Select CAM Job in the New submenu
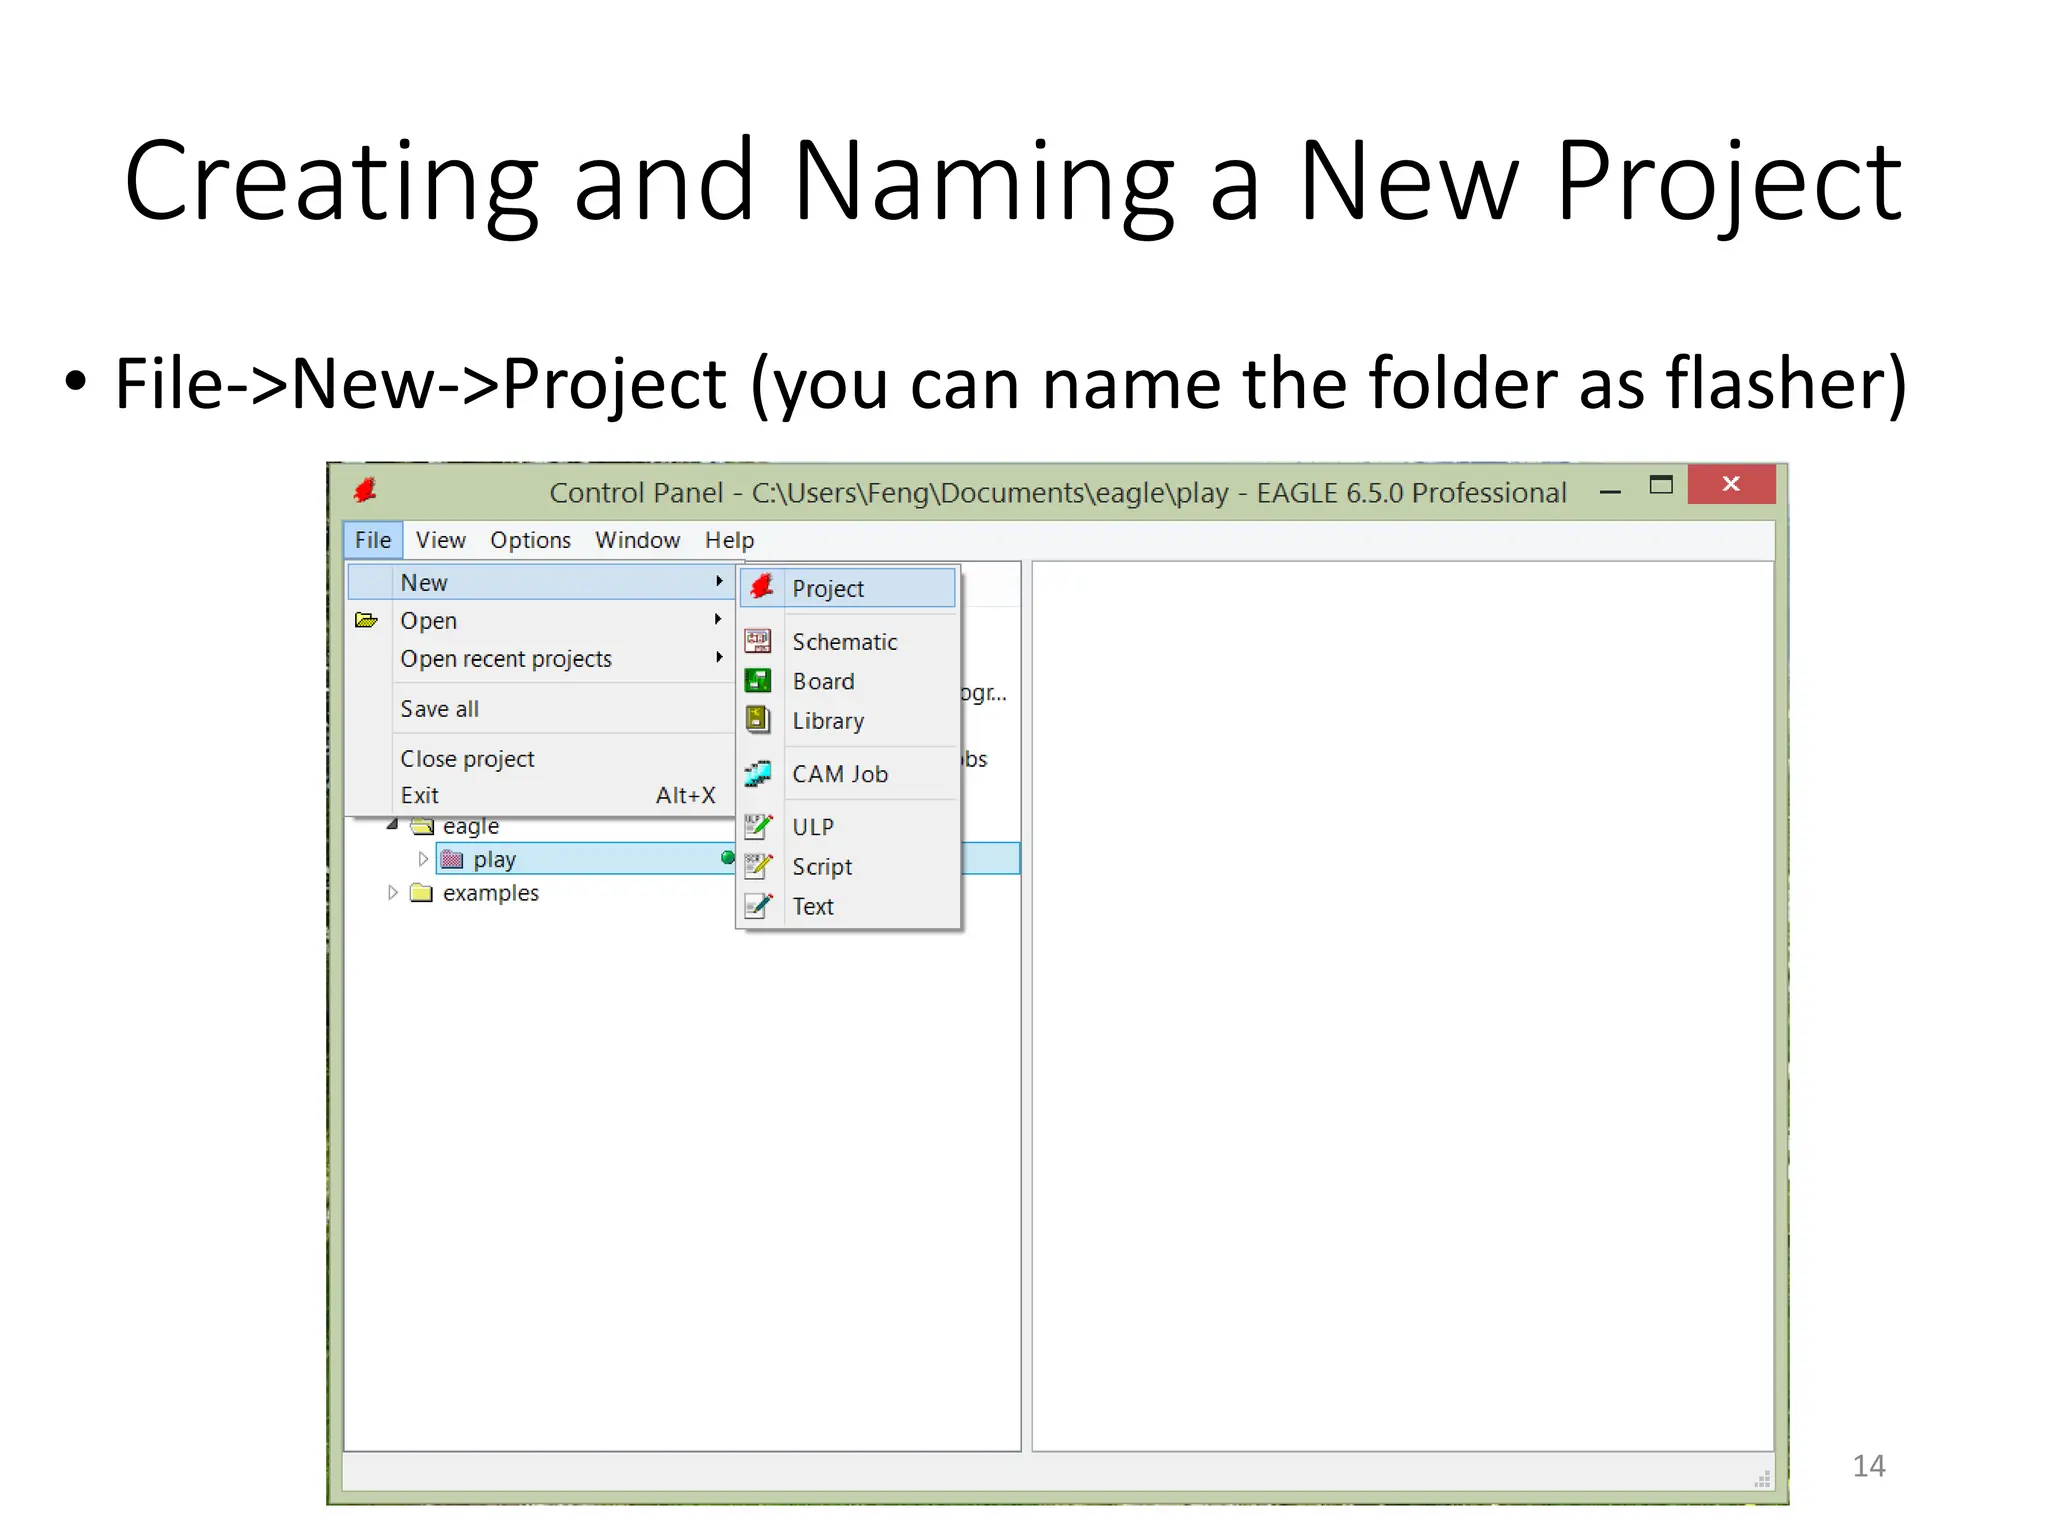The height and width of the screenshot is (1536, 2048). tap(848, 773)
